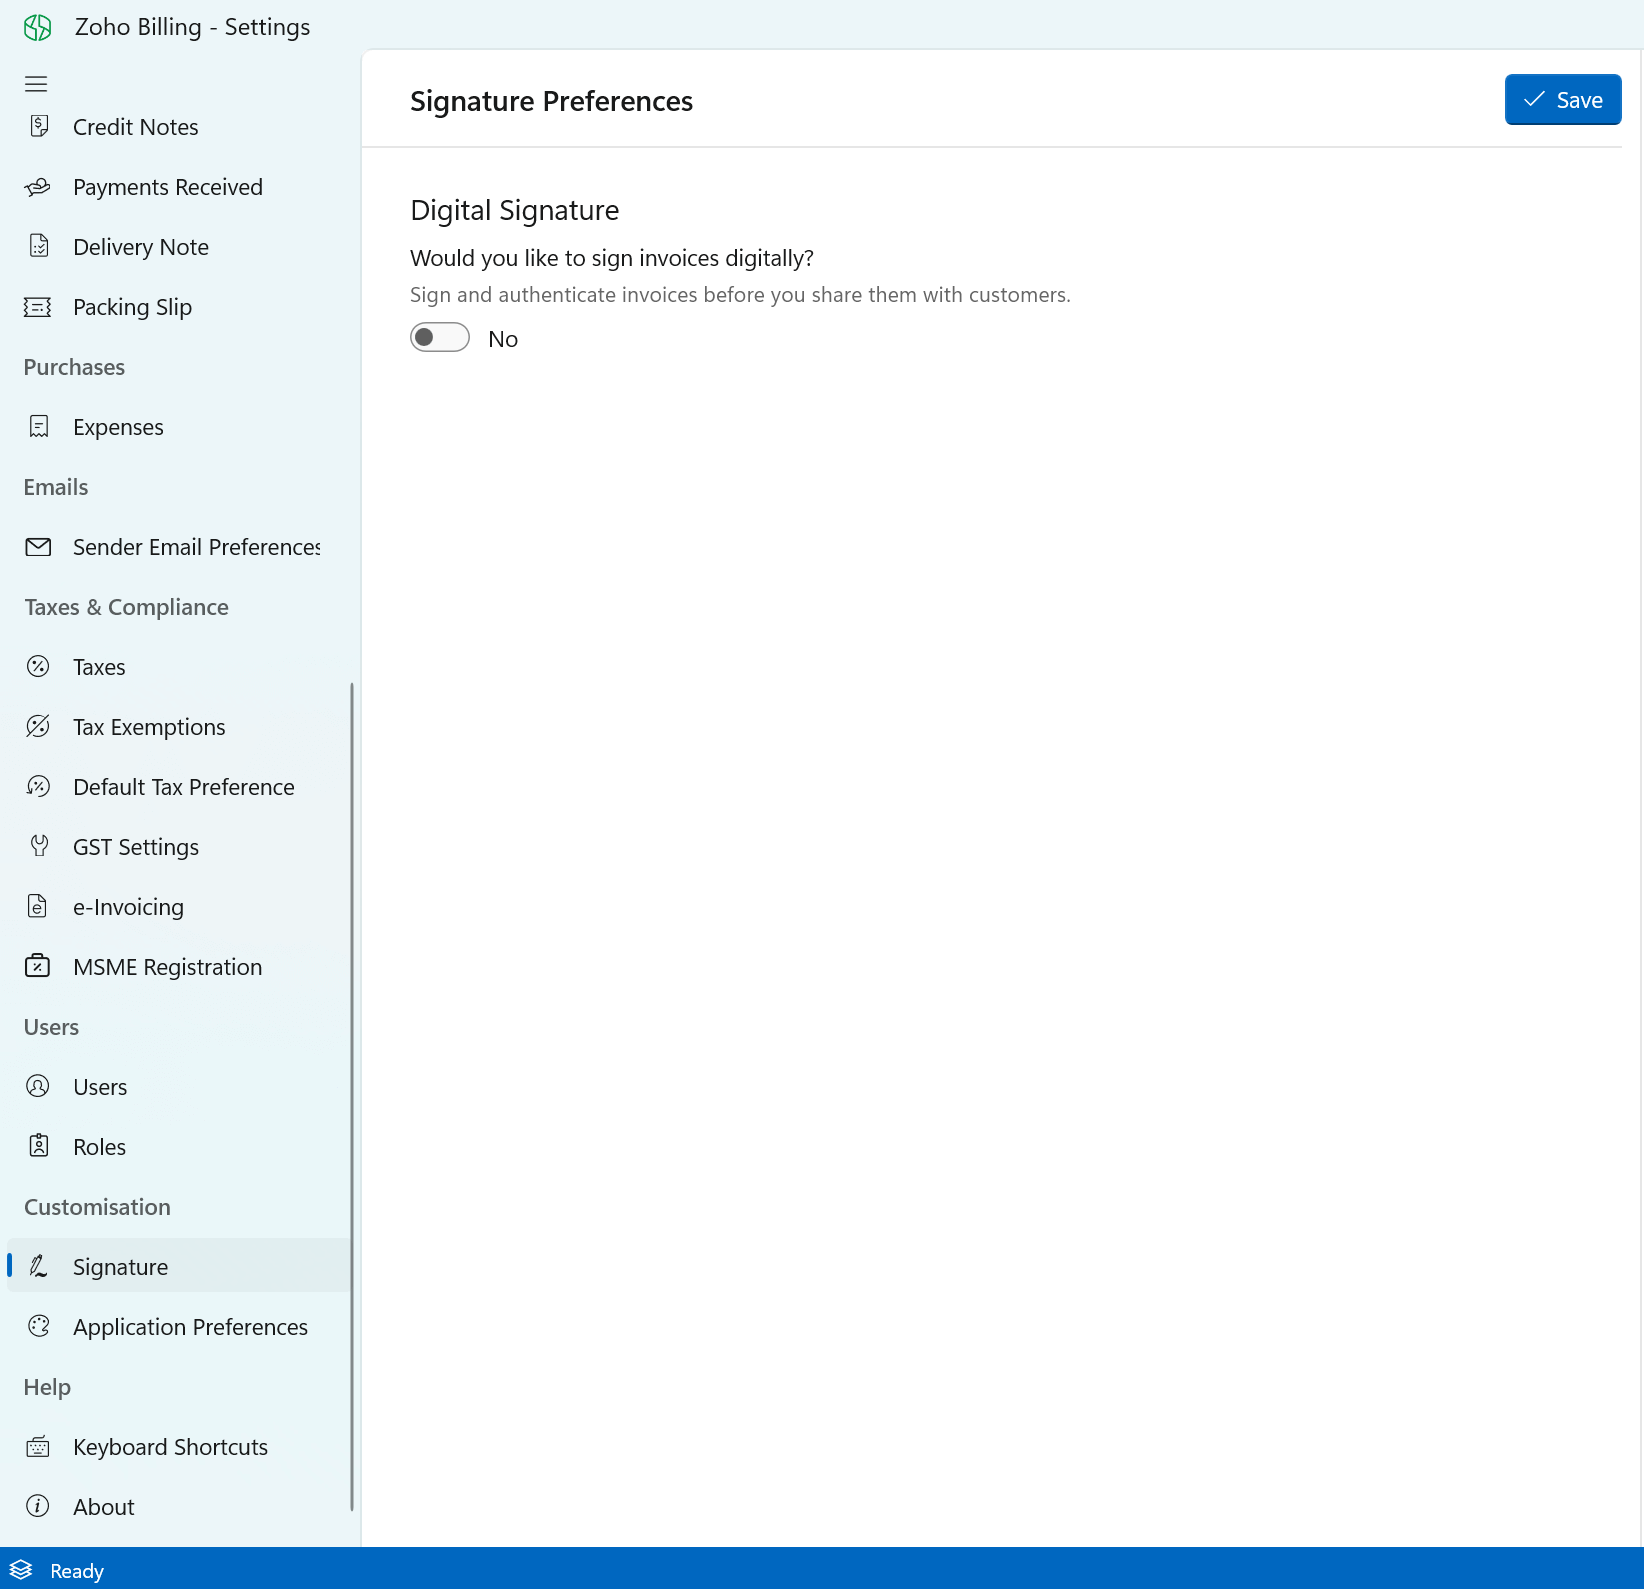The width and height of the screenshot is (1644, 1589).
Task: Open the About page
Action: click(x=103, y=1507)
